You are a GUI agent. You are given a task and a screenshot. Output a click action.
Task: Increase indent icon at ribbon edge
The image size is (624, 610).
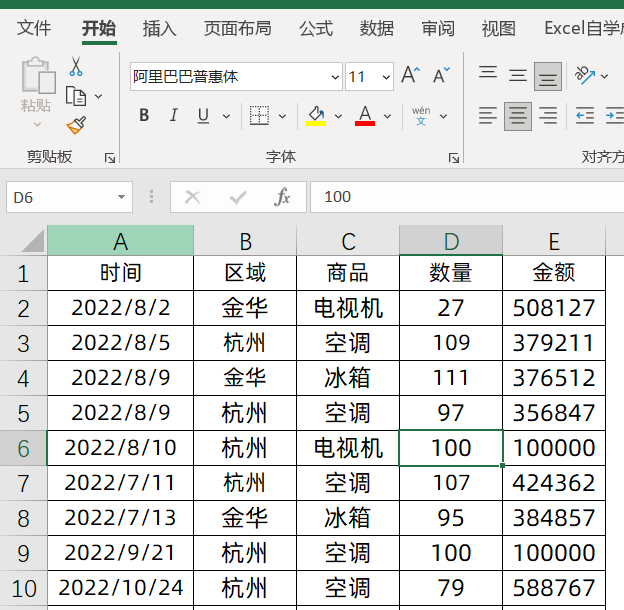615,116
